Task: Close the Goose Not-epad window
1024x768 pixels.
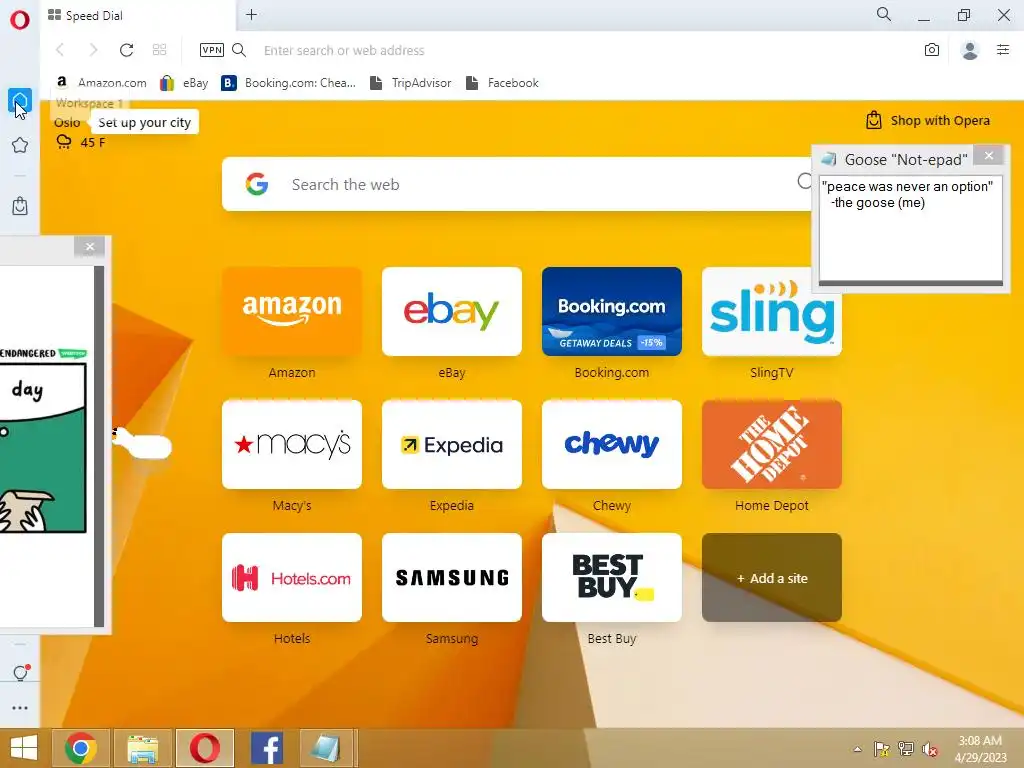Action: tap(989, 155)
